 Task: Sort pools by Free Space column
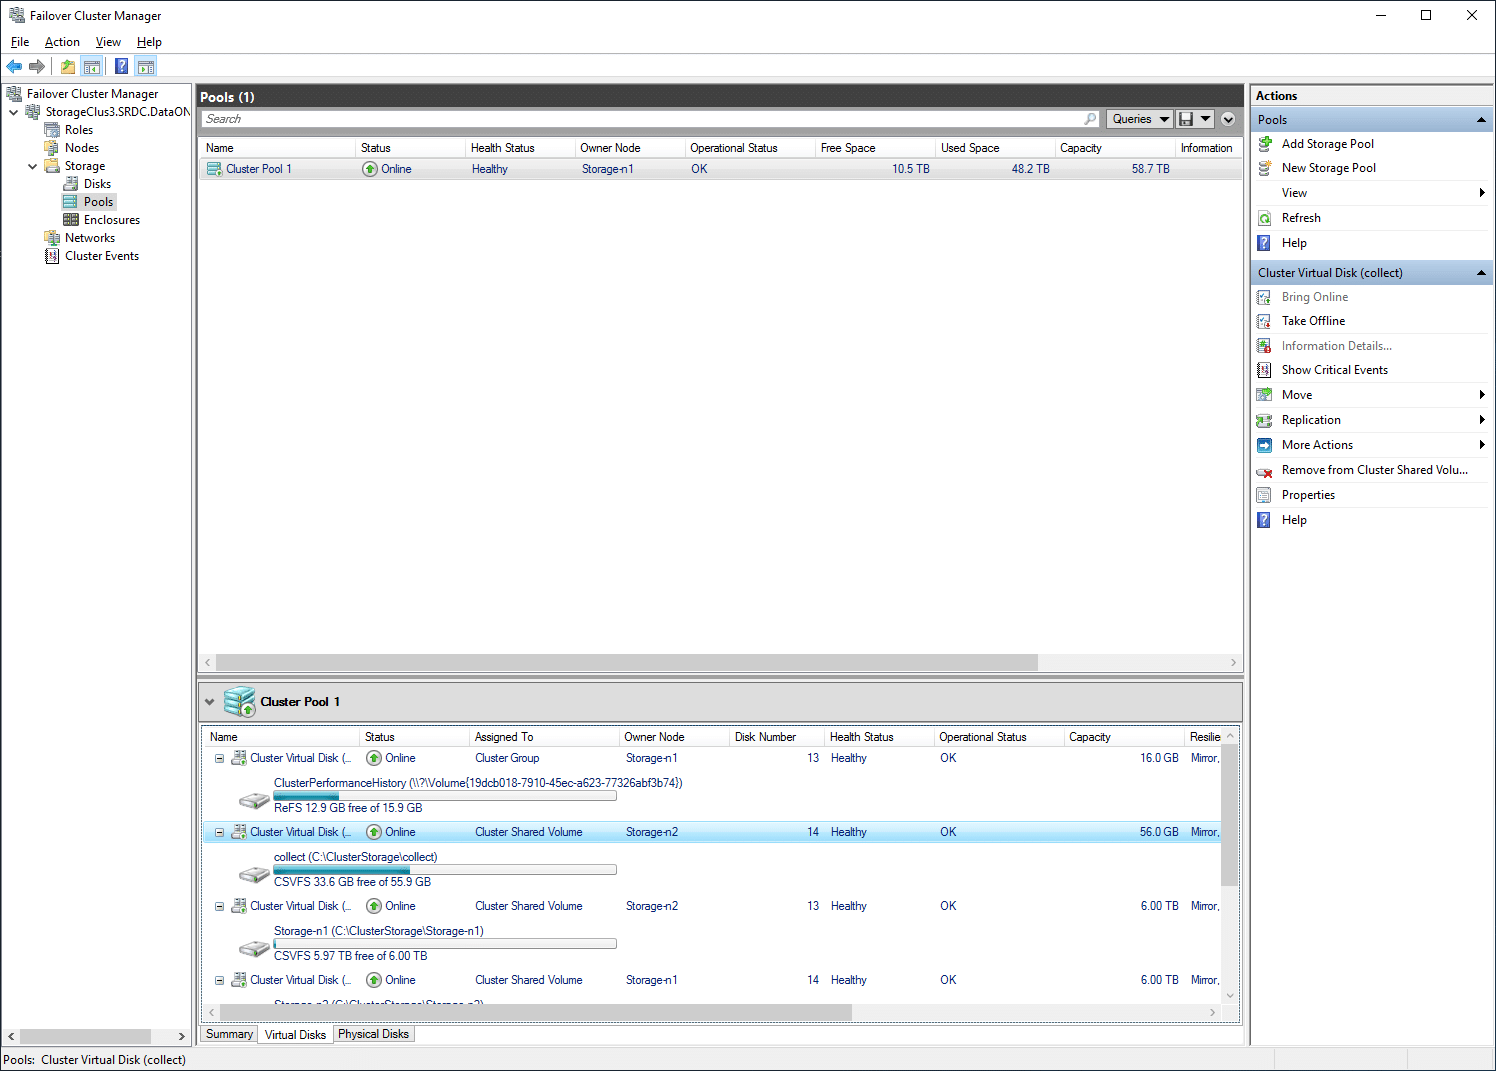[x=875, y=148]
